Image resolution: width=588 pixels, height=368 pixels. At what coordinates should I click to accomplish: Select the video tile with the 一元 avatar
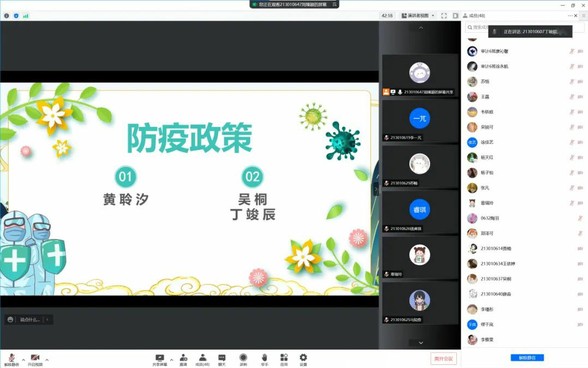419,121
